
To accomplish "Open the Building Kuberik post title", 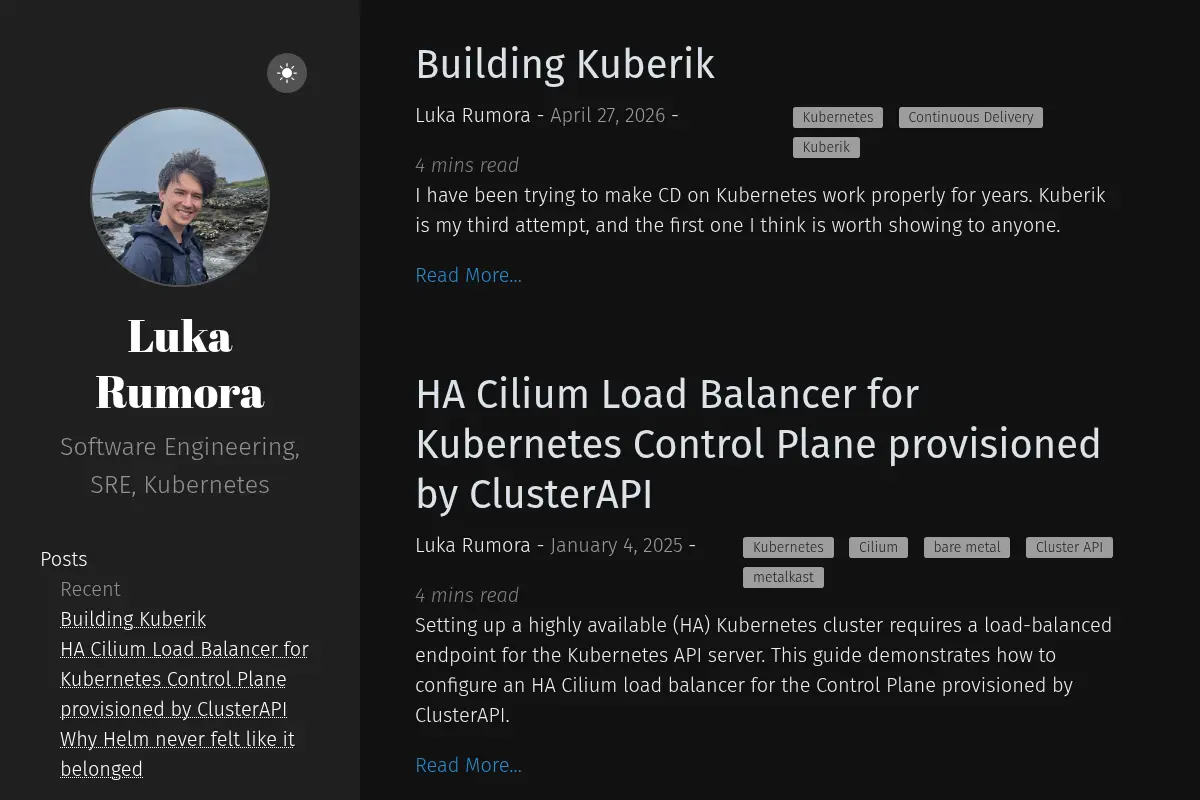I will pos(565,64).
